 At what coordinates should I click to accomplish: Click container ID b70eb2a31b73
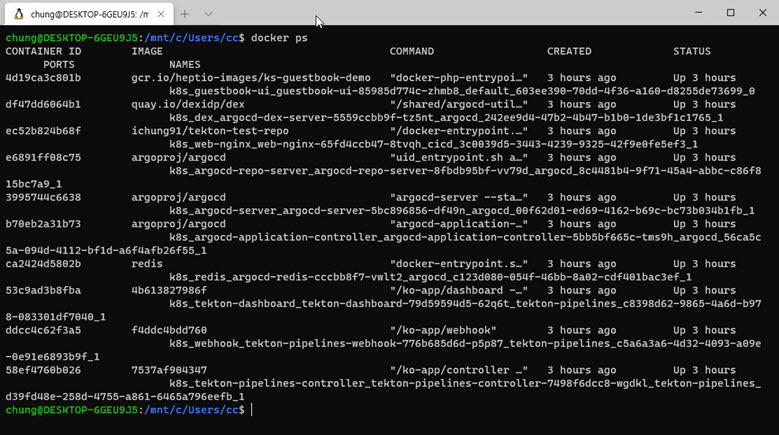point(43,224)
